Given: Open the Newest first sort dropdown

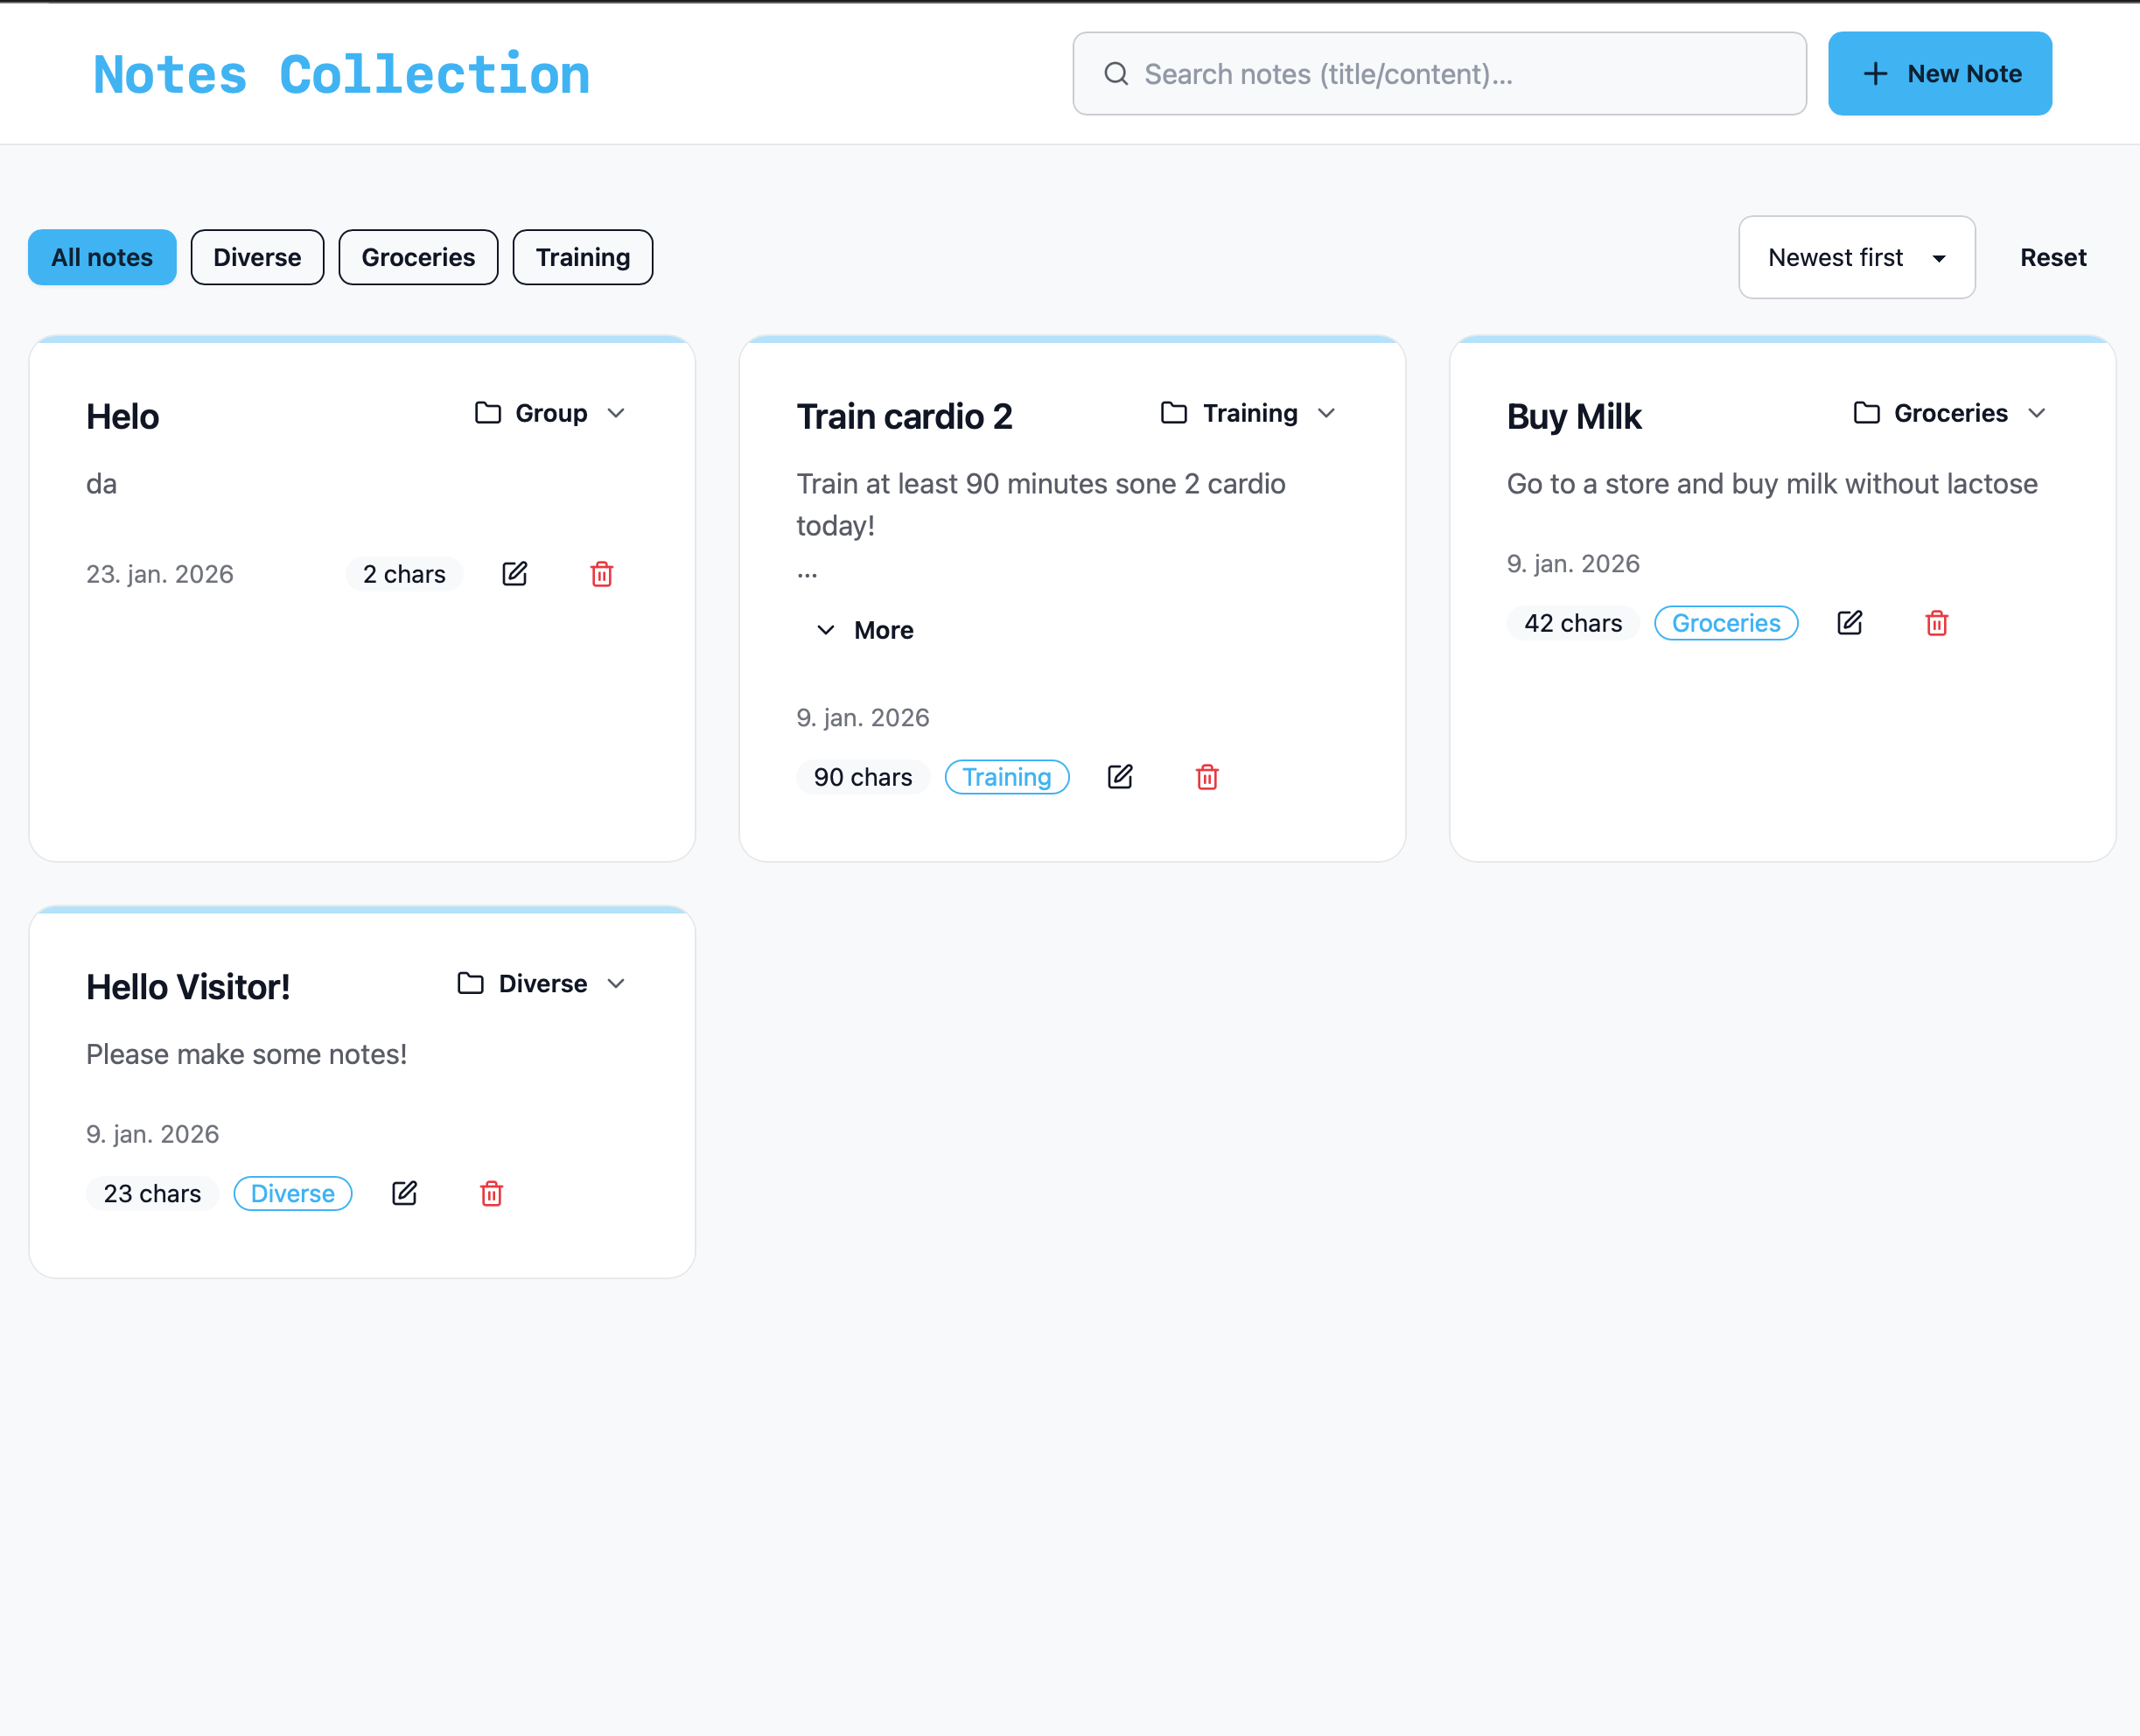Looking at the screenshot, I should click(x=1856, y=258).
